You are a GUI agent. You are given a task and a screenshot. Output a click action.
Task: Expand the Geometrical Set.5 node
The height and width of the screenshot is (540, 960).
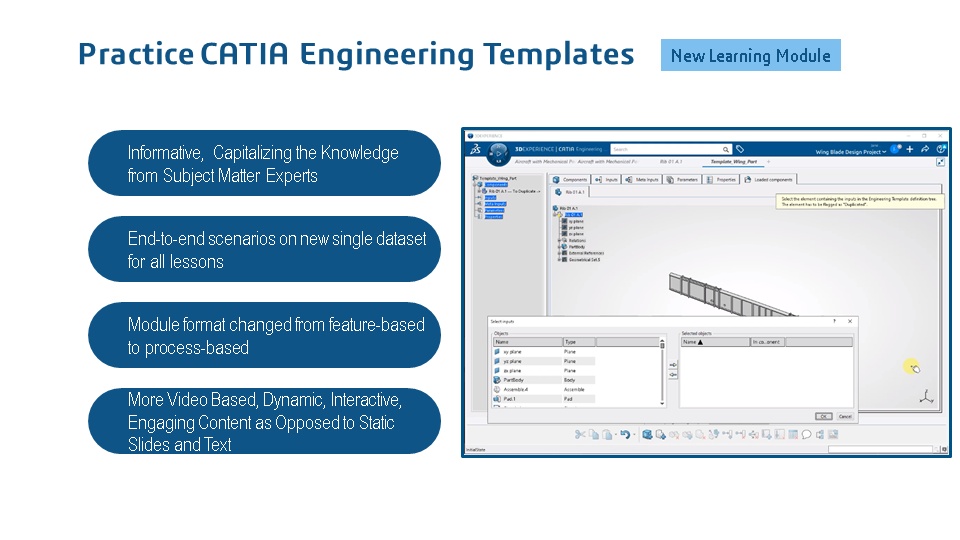[558, 260]
